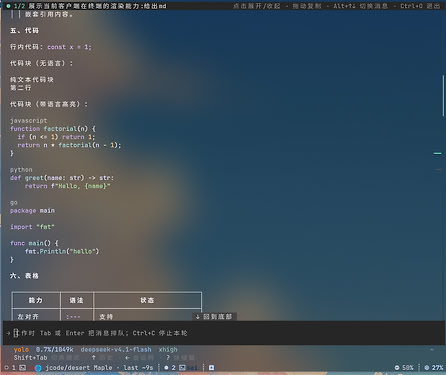The image size is (446, 375).
Task: Click the up-arrow history hint
Action: coord(93,358)
